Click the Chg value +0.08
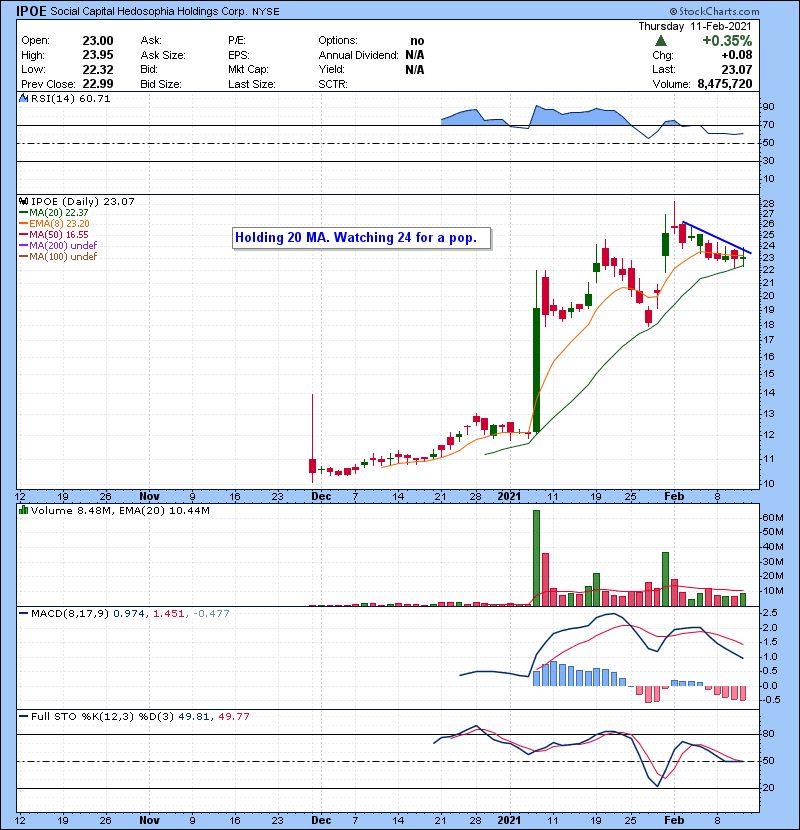800x830 pixels. pyautogui.click(x=737, y=55)
